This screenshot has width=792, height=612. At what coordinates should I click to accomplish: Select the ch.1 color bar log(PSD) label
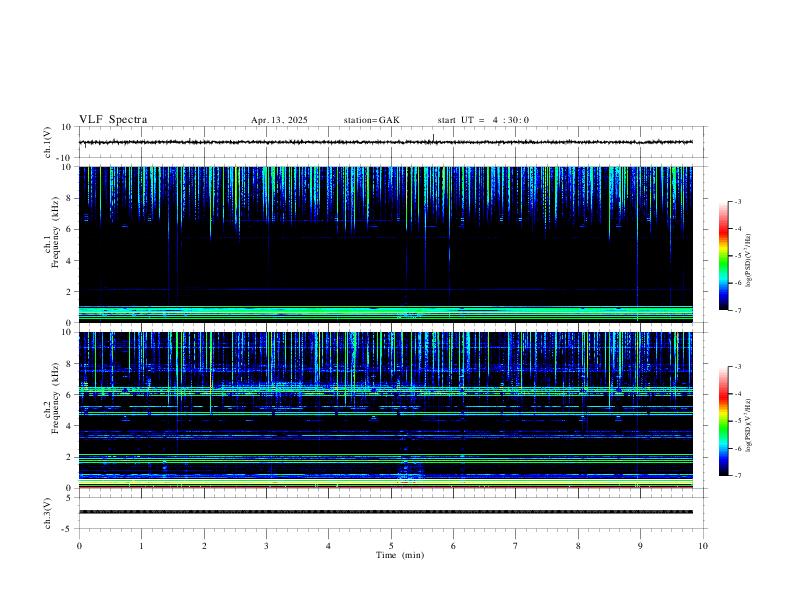pyautogui.click(x=749, y=260)
